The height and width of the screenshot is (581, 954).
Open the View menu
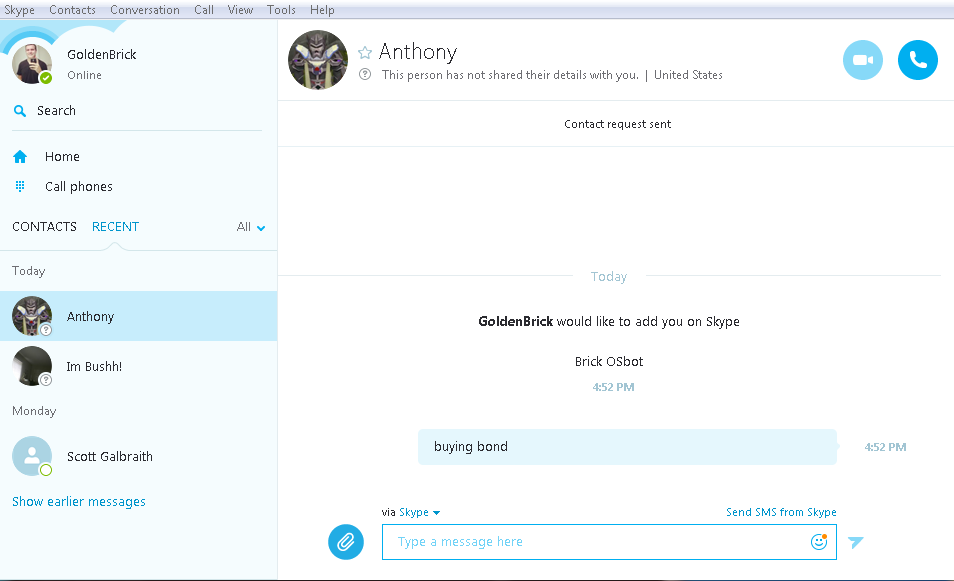click(x=240, y=10)
